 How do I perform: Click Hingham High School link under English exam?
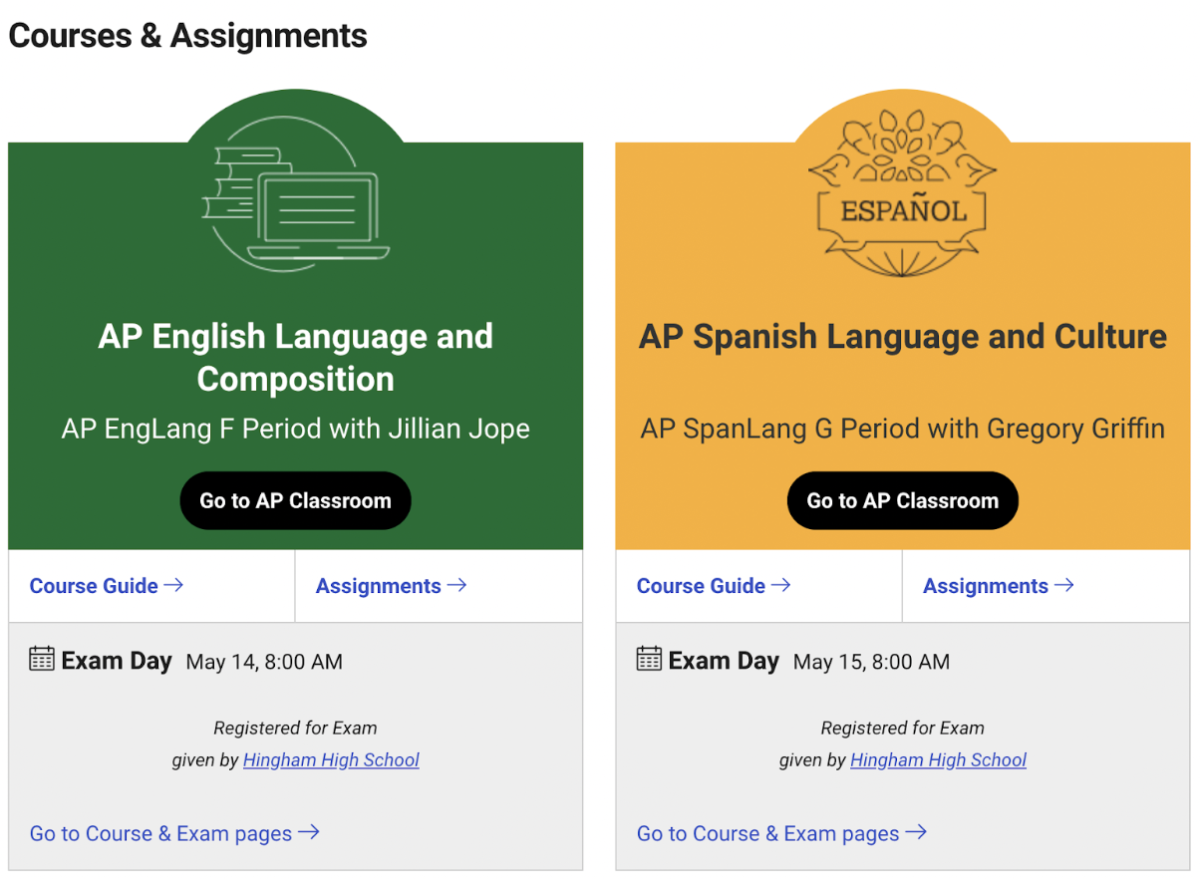331,760
